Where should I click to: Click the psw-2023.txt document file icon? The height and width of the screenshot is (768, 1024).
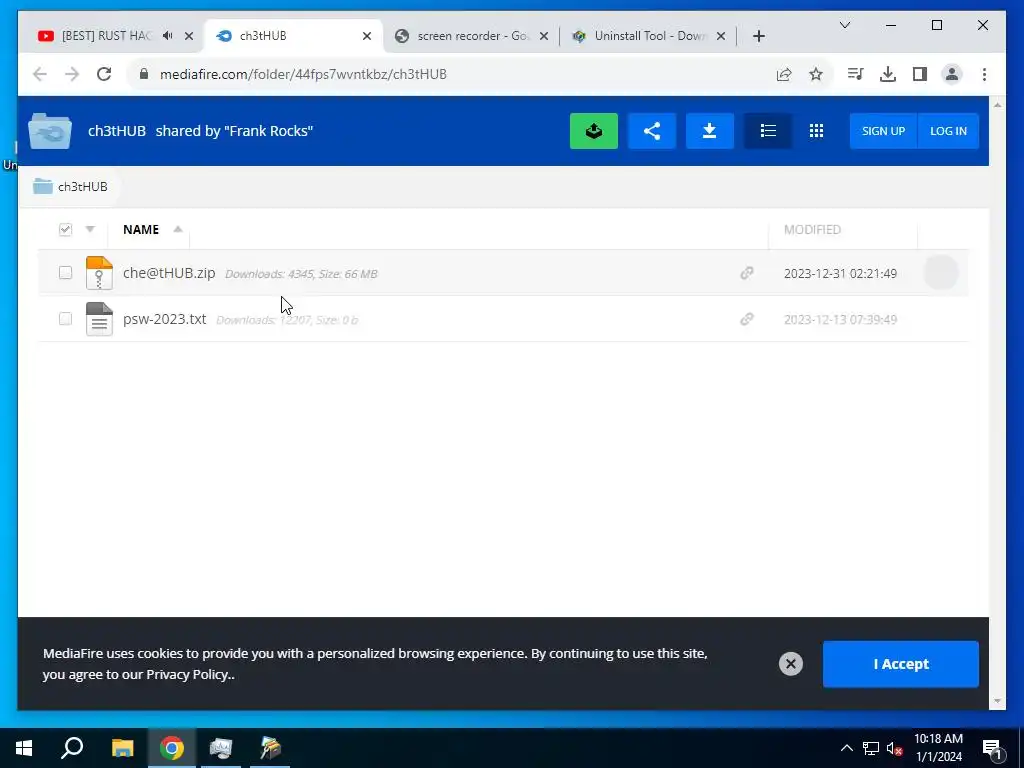(x=99, y=319)
